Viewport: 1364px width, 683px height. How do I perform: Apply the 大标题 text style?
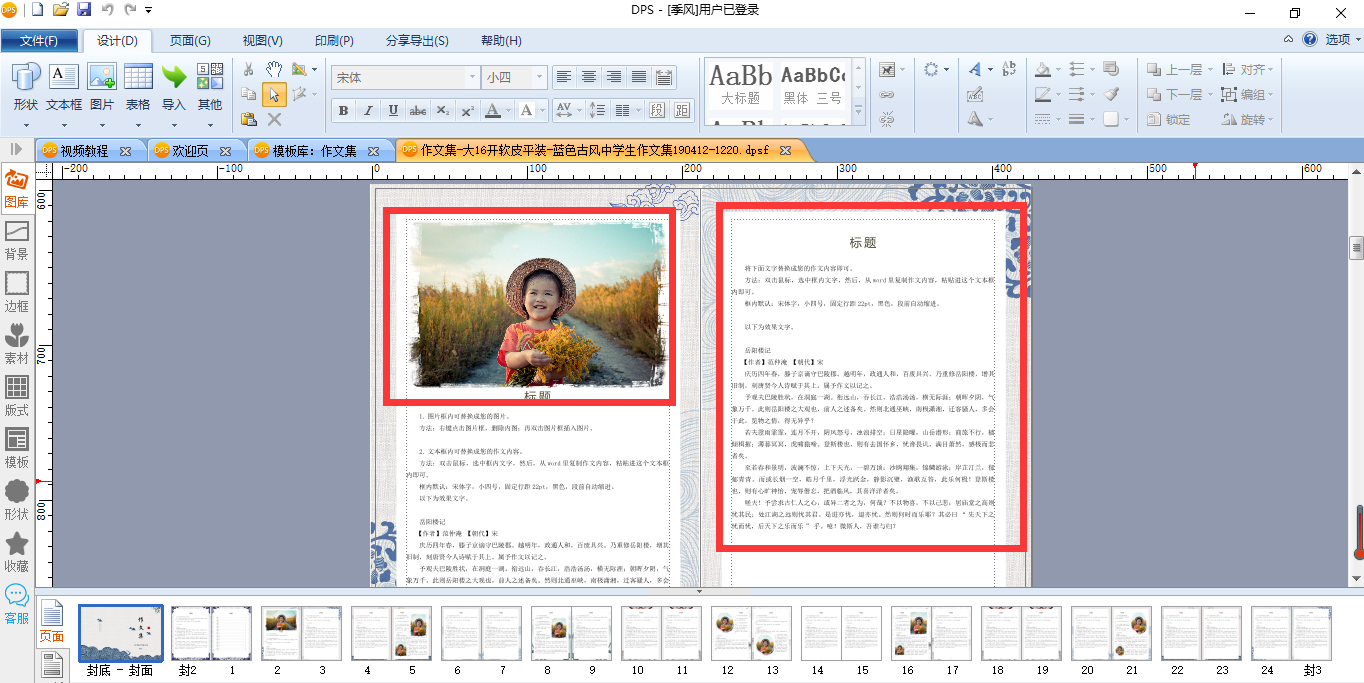pos(741,85)
